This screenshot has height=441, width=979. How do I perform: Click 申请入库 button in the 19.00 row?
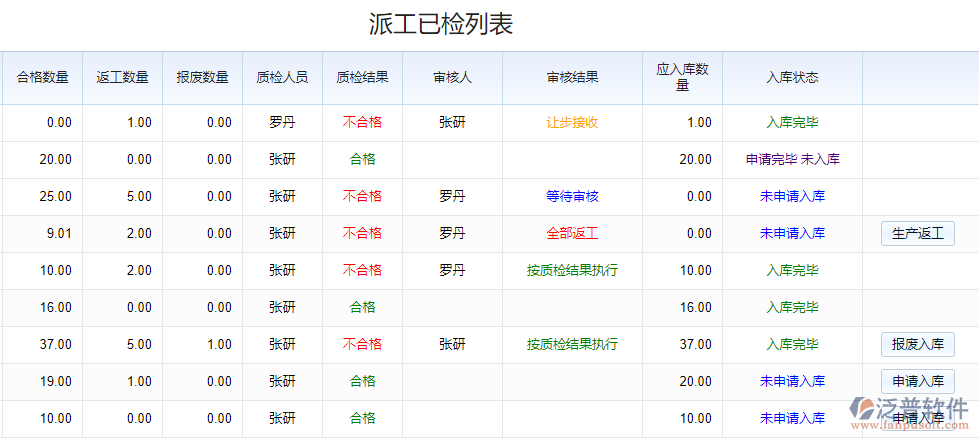(917, 381)
